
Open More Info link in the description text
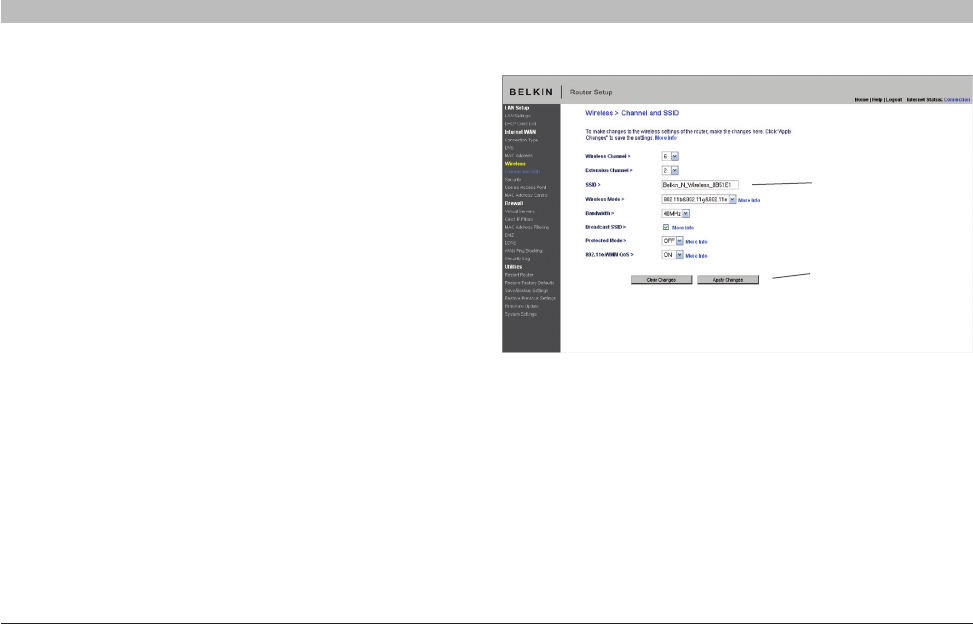click(x=666, y=138)
